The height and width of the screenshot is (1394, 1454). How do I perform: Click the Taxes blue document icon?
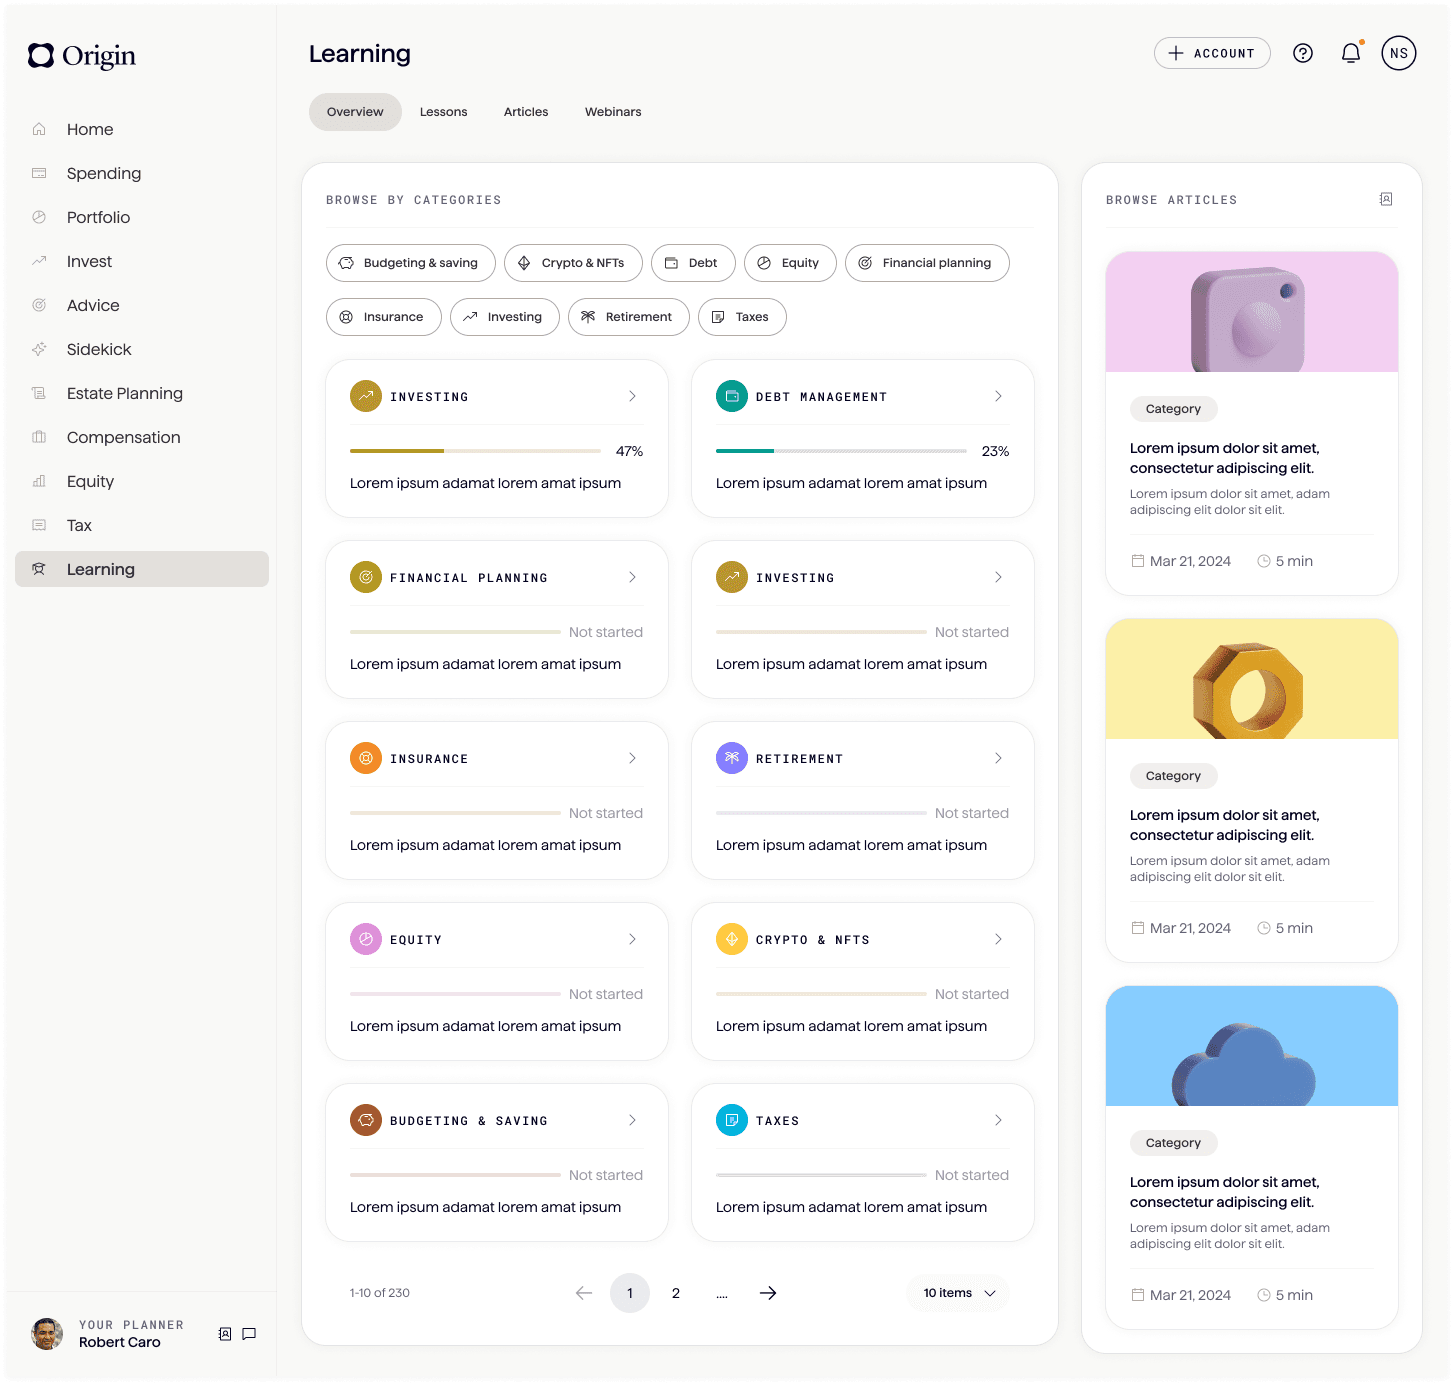(732, 1120)
